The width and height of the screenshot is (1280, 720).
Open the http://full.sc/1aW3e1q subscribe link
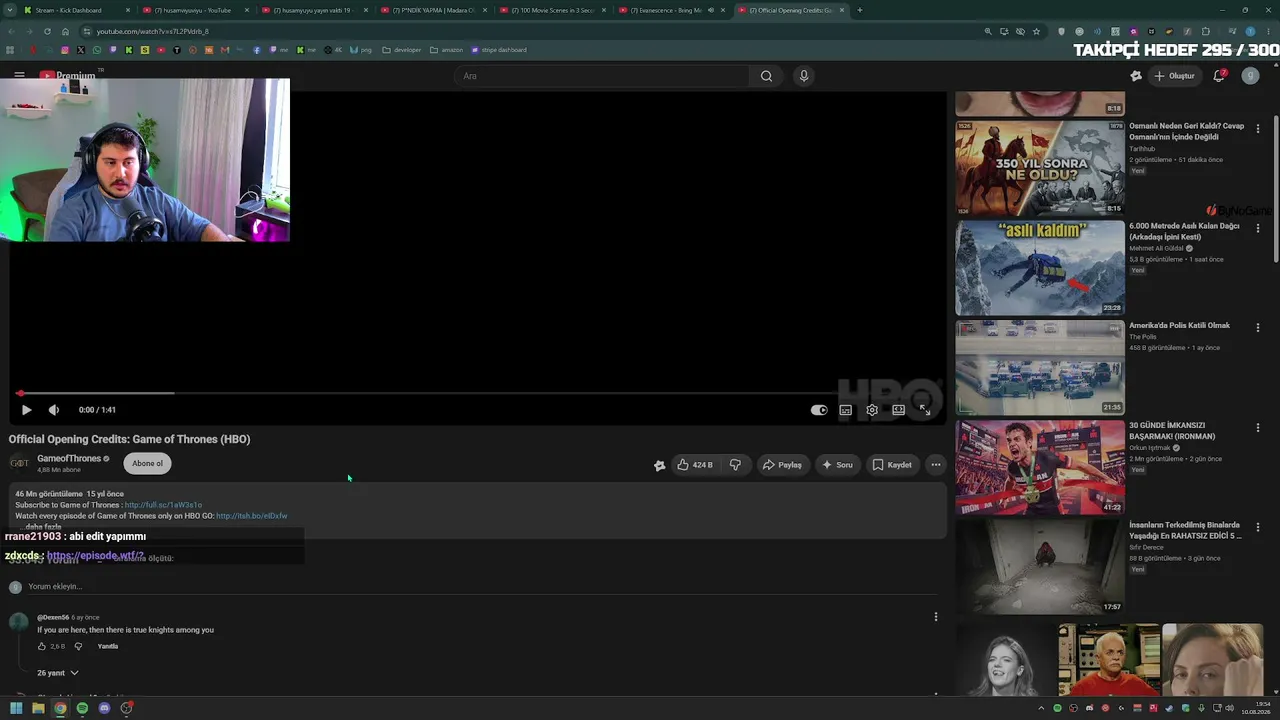[163, 505]
